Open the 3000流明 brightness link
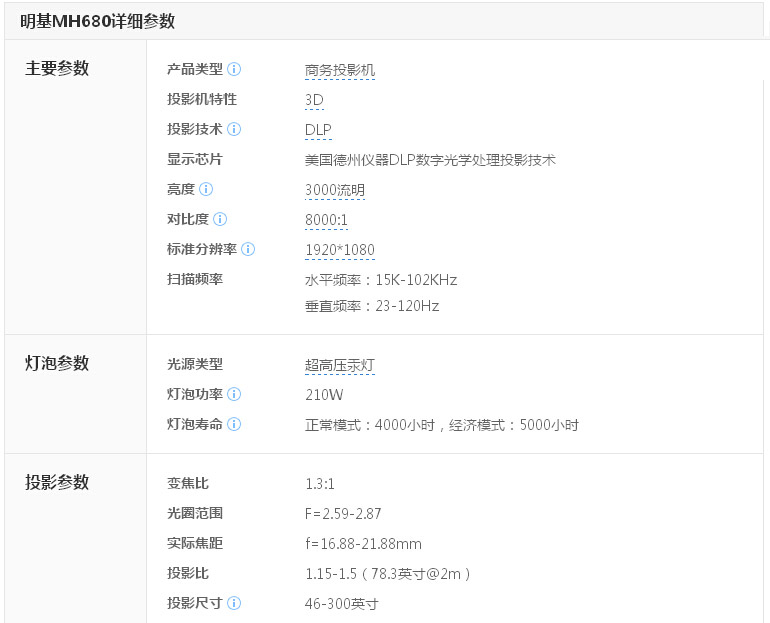Screen dimensions: 770x623 click(335, 190)
